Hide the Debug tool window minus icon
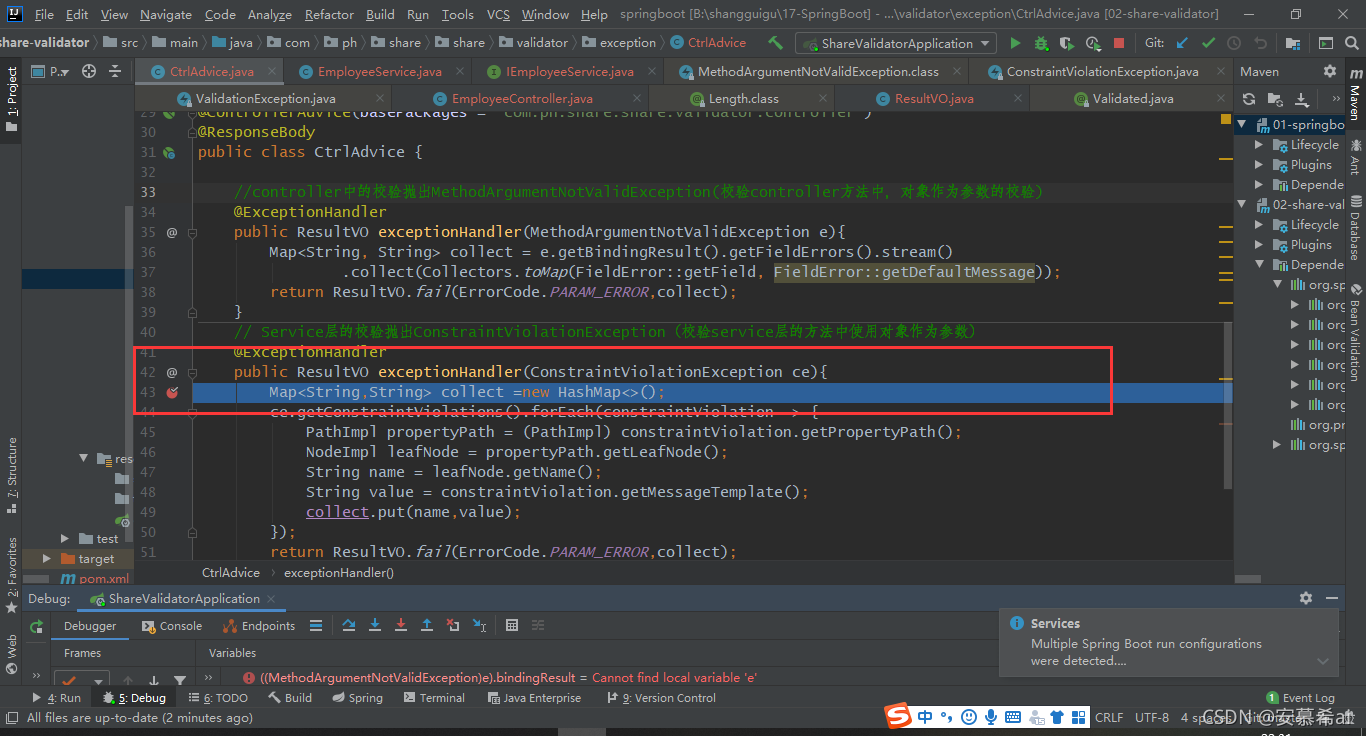 click(1331, 597)
